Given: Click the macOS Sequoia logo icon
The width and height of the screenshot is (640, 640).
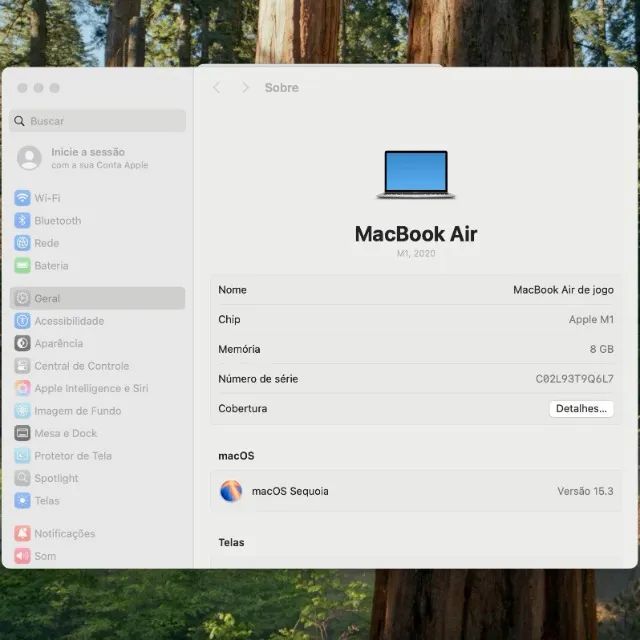Looking at the screenshot, I should pyautogui.click(x=231, y=491).
